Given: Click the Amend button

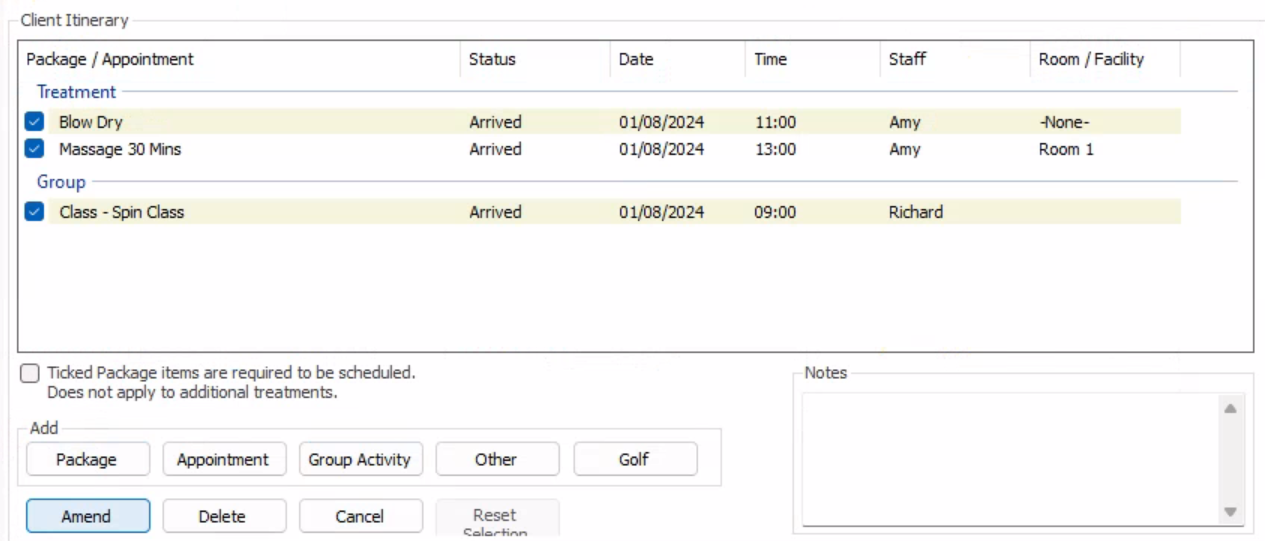Looking at the screenshot, I should (88, 517).
